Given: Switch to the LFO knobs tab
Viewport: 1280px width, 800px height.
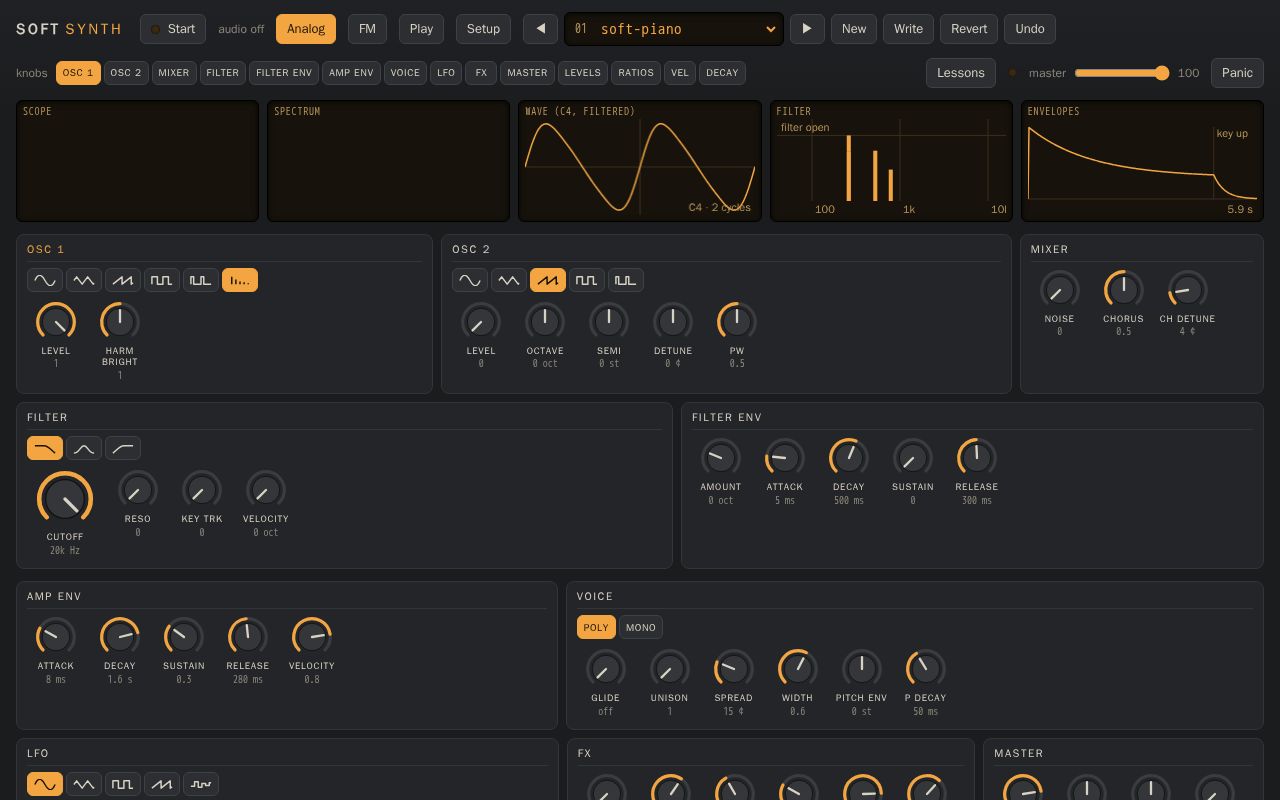Looking at the screenshot, I should (x=446, y=73).
